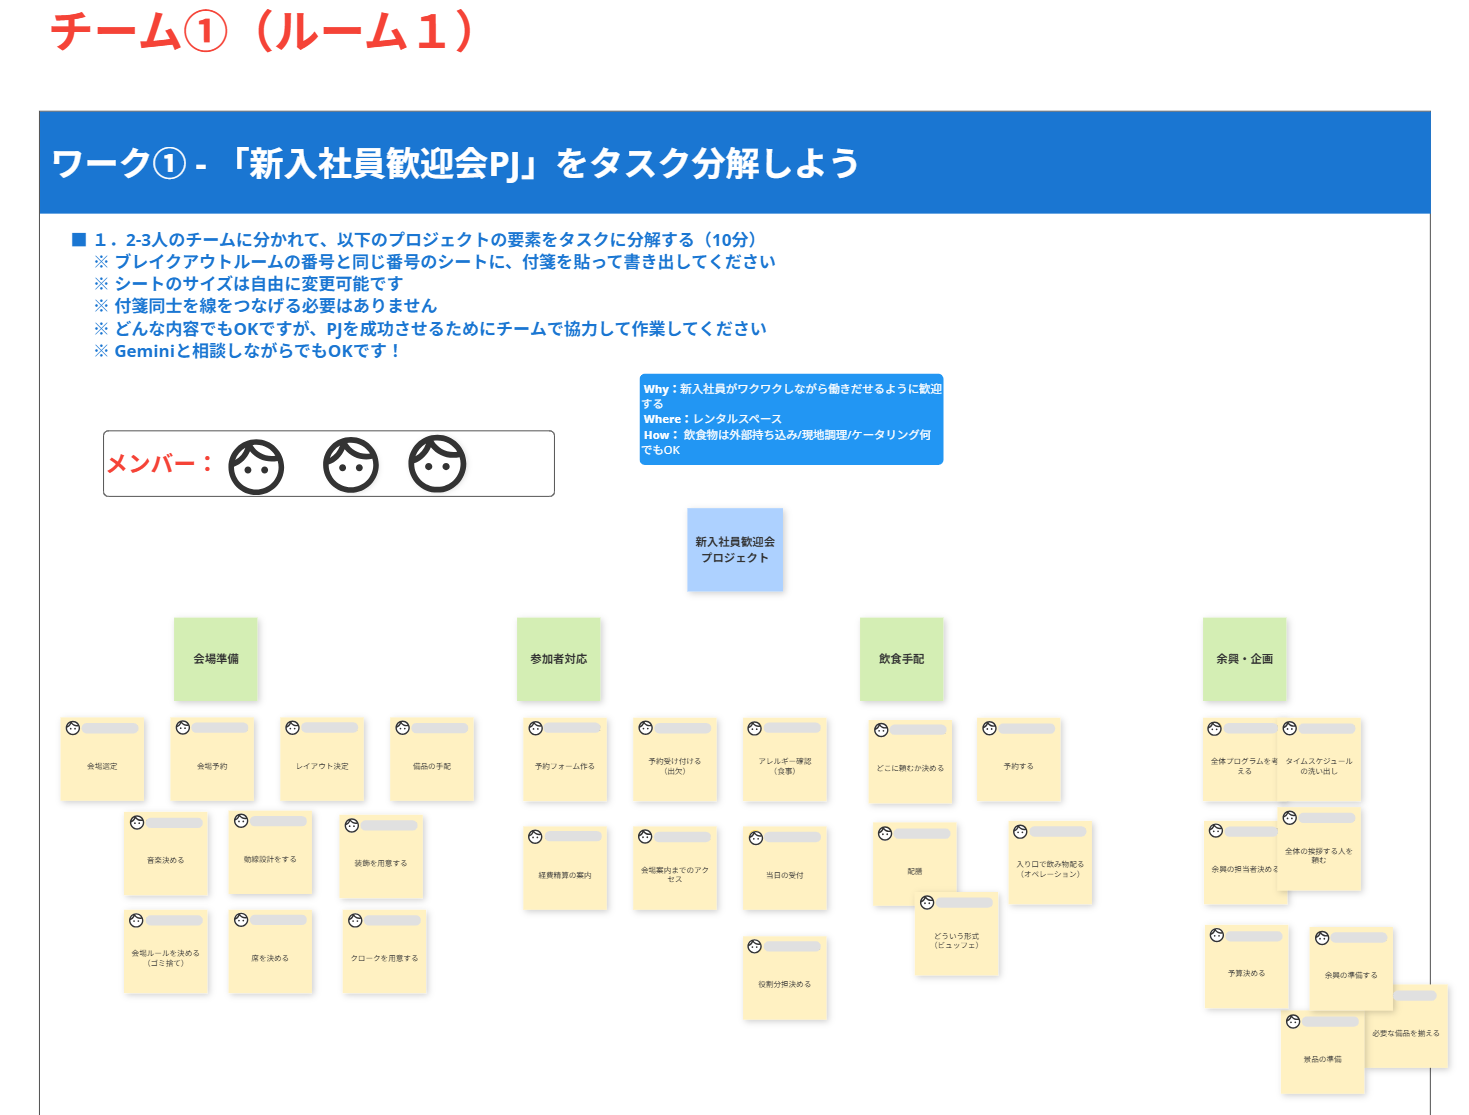Click the avatar on the 役割分担決める sticky
1469x1115 pixels.
(755, 946)
